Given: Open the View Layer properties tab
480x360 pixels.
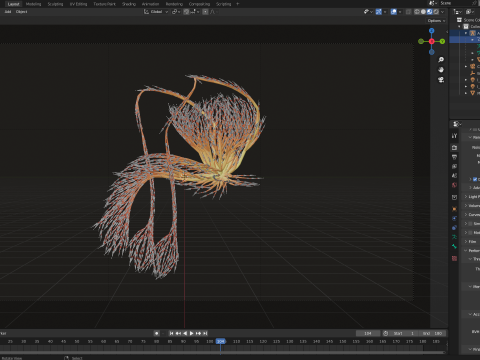Looking at the screenshot, I should pyautogui.click(x=454, y=166).
